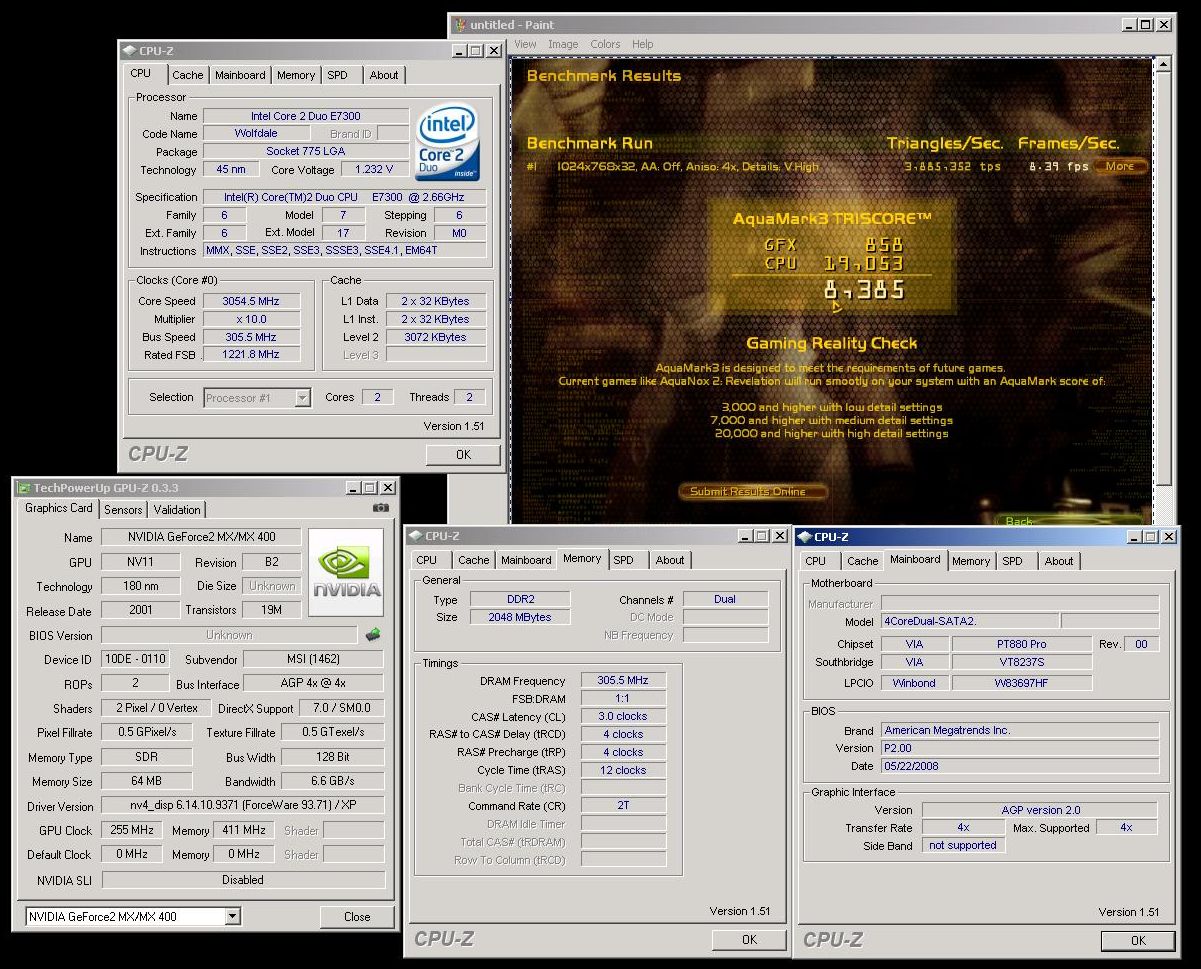Click the More button beside fps result
Screen dimensions: 1201x969
[1120, 166]
